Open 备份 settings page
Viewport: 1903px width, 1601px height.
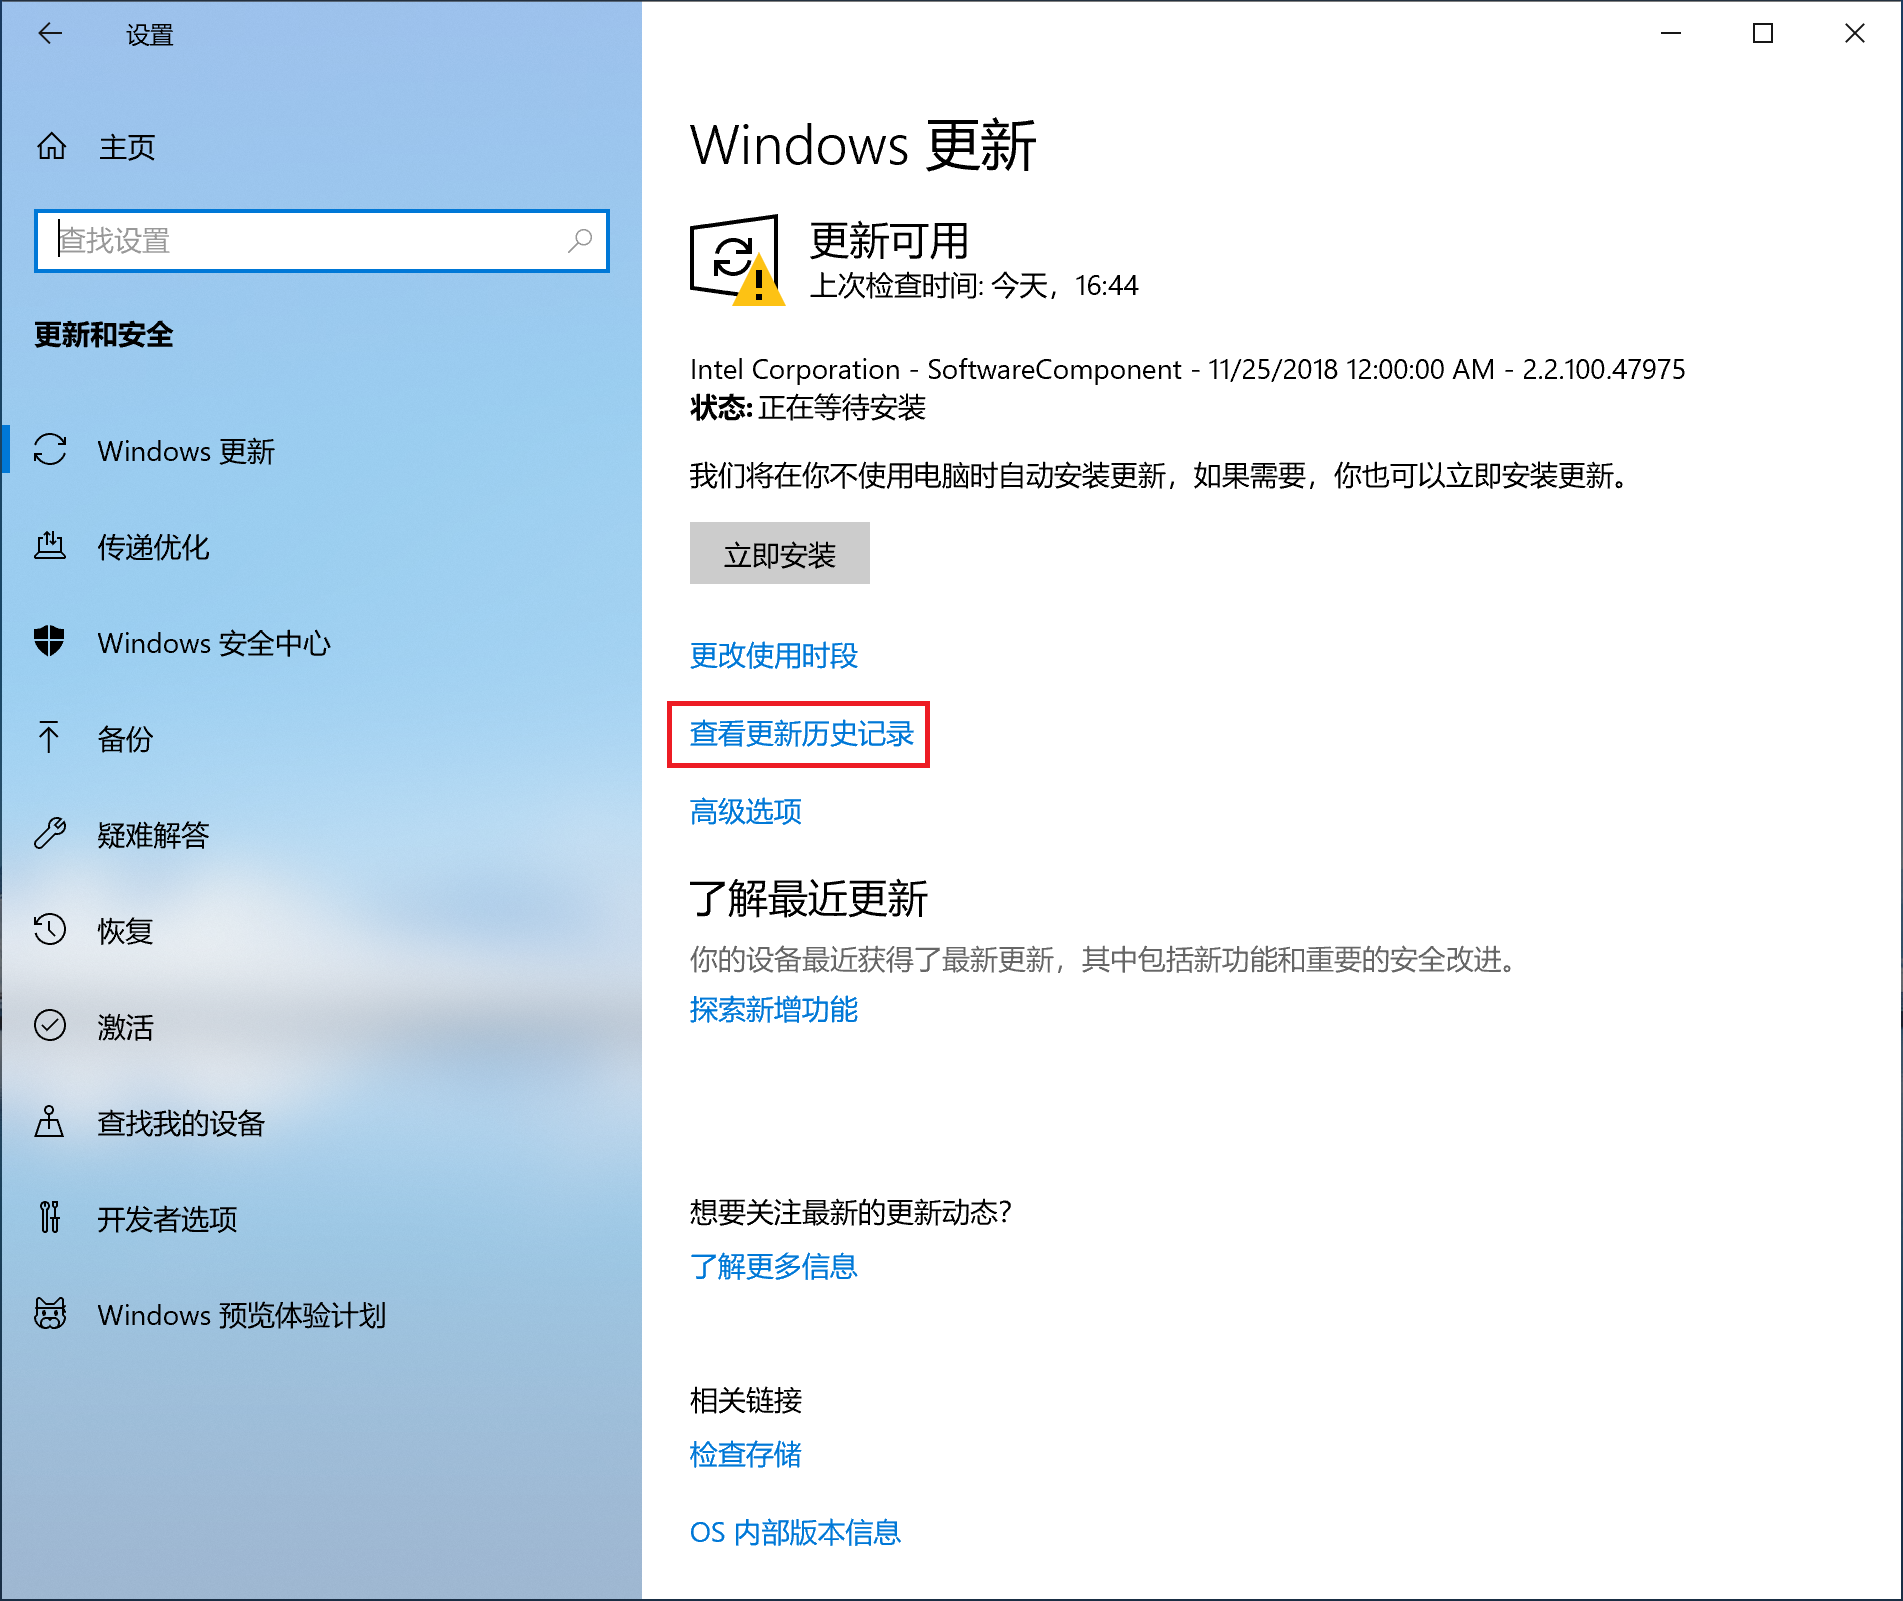pos(125,739)
